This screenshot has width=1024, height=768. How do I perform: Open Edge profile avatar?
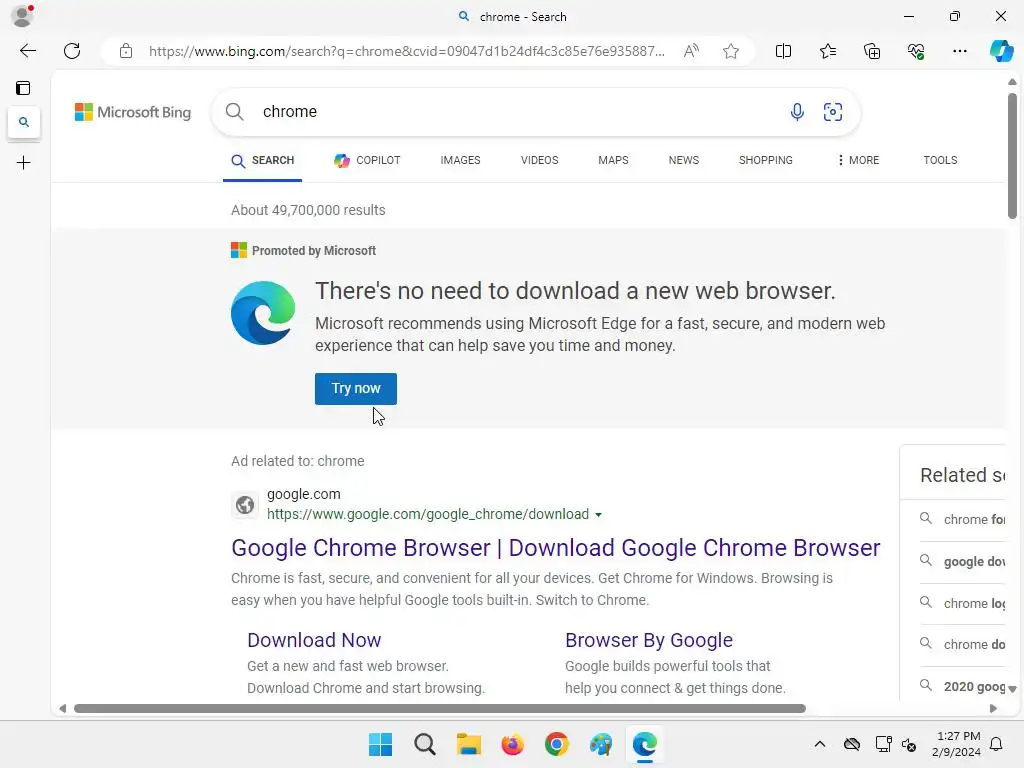pyautogui.click(x=22, y=16)
